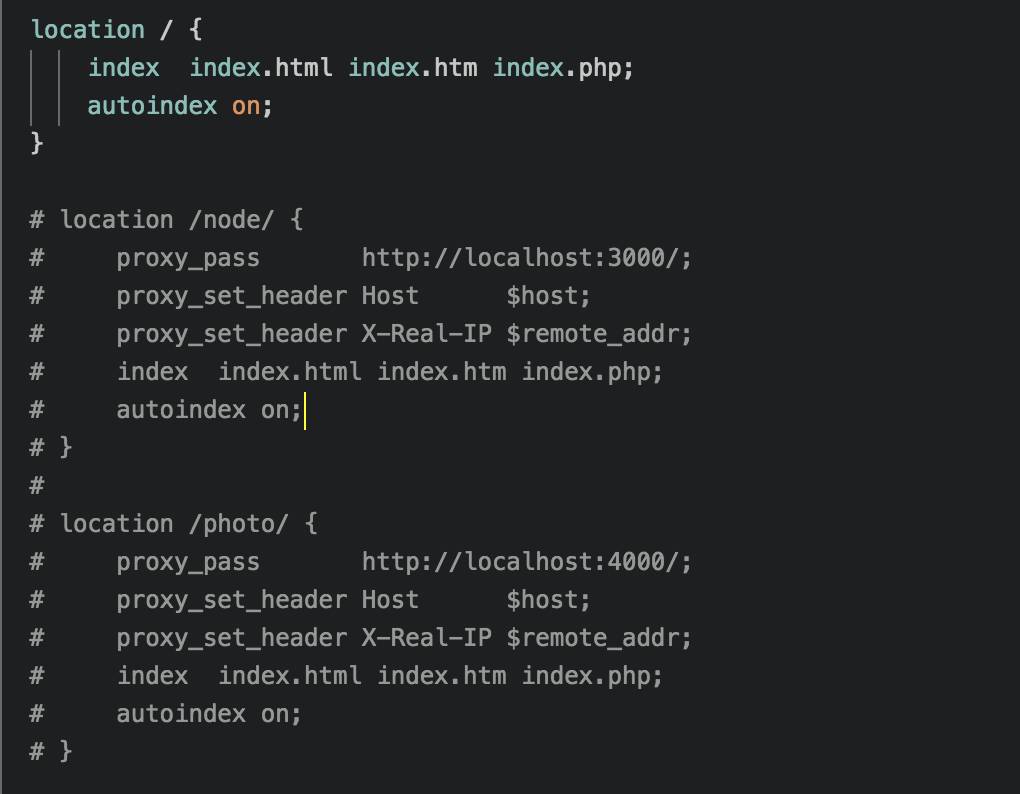The image size is (1020, 794).
Task: Click the orange "on" keyword after autoindex
Action: coord(246,105)
